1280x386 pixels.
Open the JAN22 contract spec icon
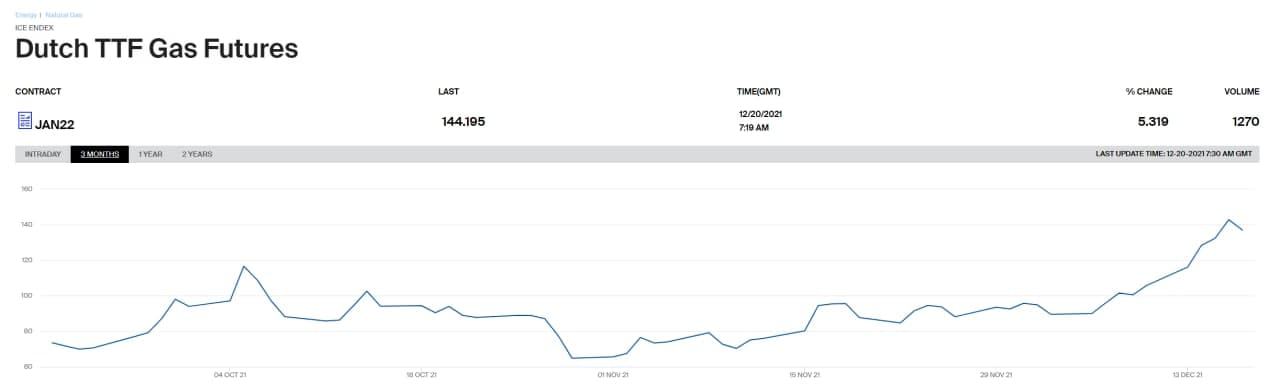[x=25, y=121]
